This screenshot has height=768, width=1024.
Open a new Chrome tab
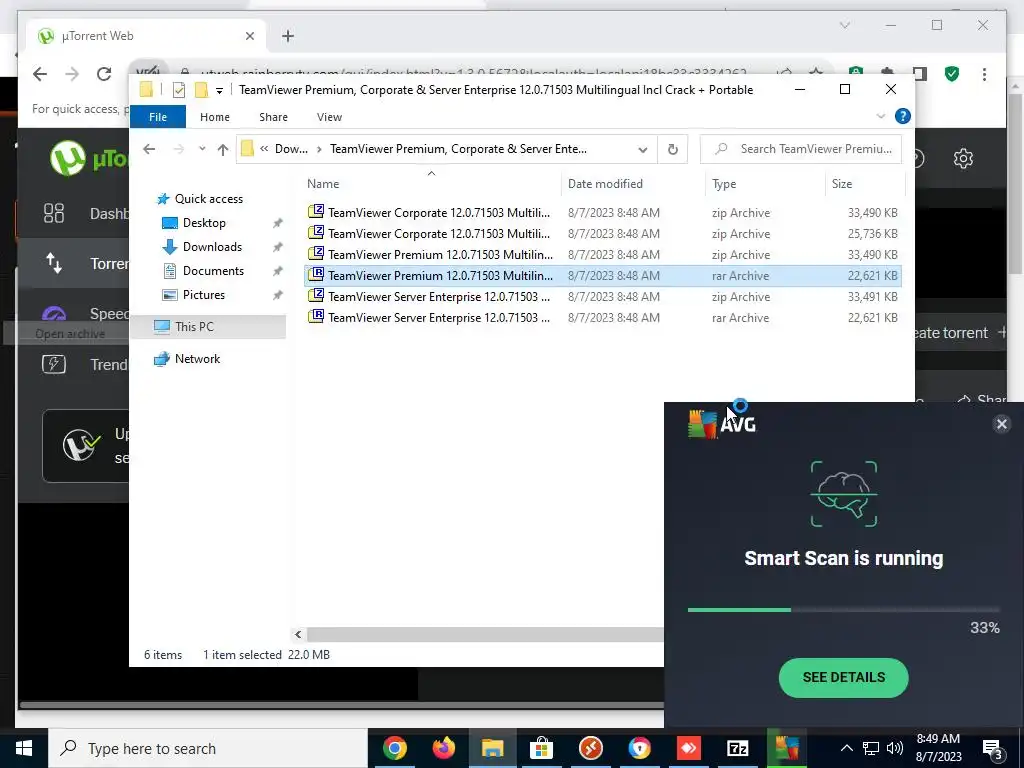coord(288,36)
